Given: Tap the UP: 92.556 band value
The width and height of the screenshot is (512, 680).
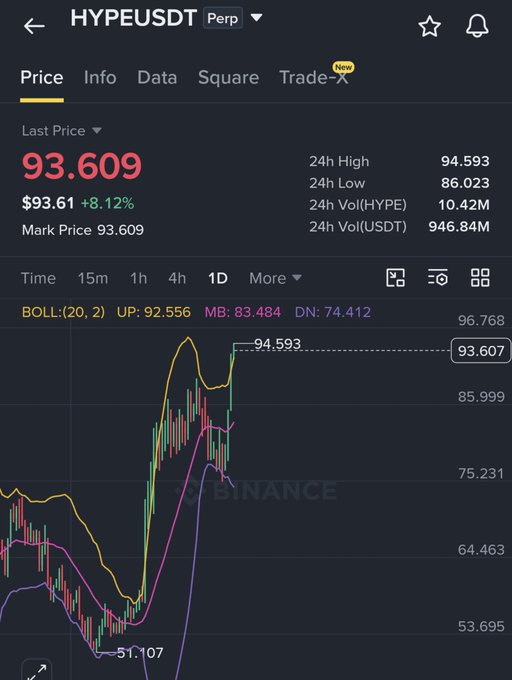Looking at the screenshot, I should pos(153,312).
